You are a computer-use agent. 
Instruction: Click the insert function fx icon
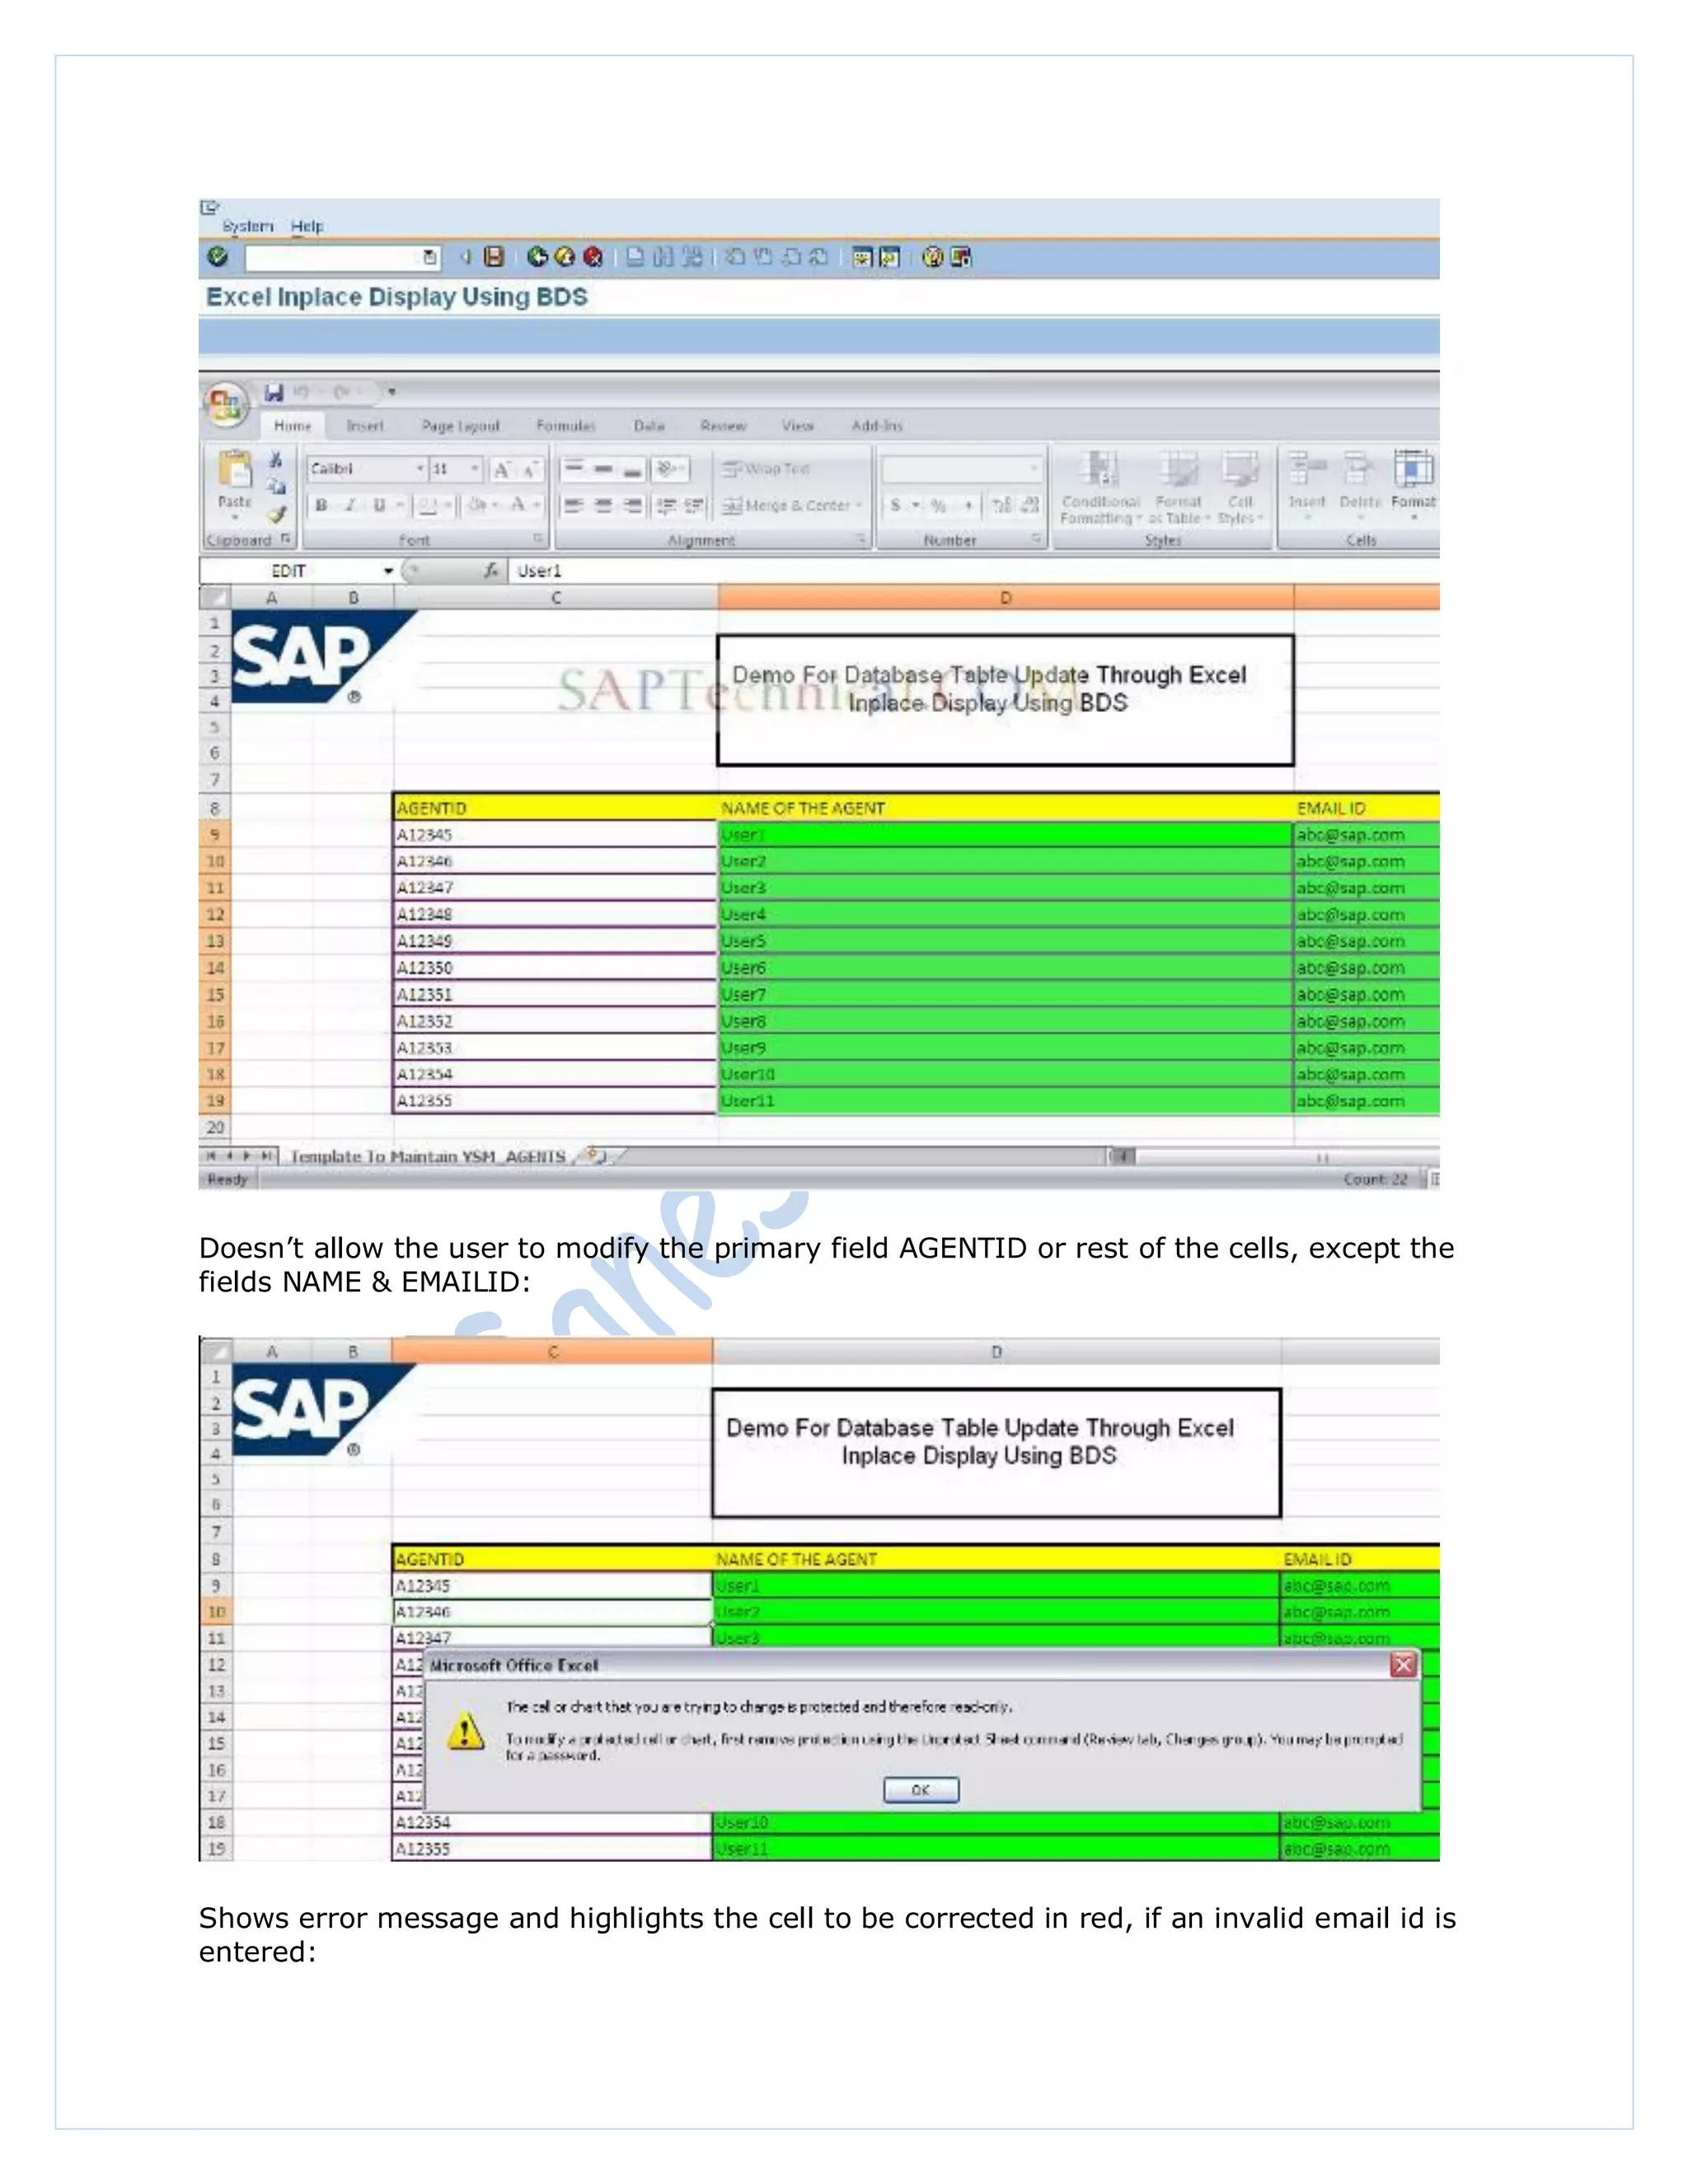(x=490, y=570)
